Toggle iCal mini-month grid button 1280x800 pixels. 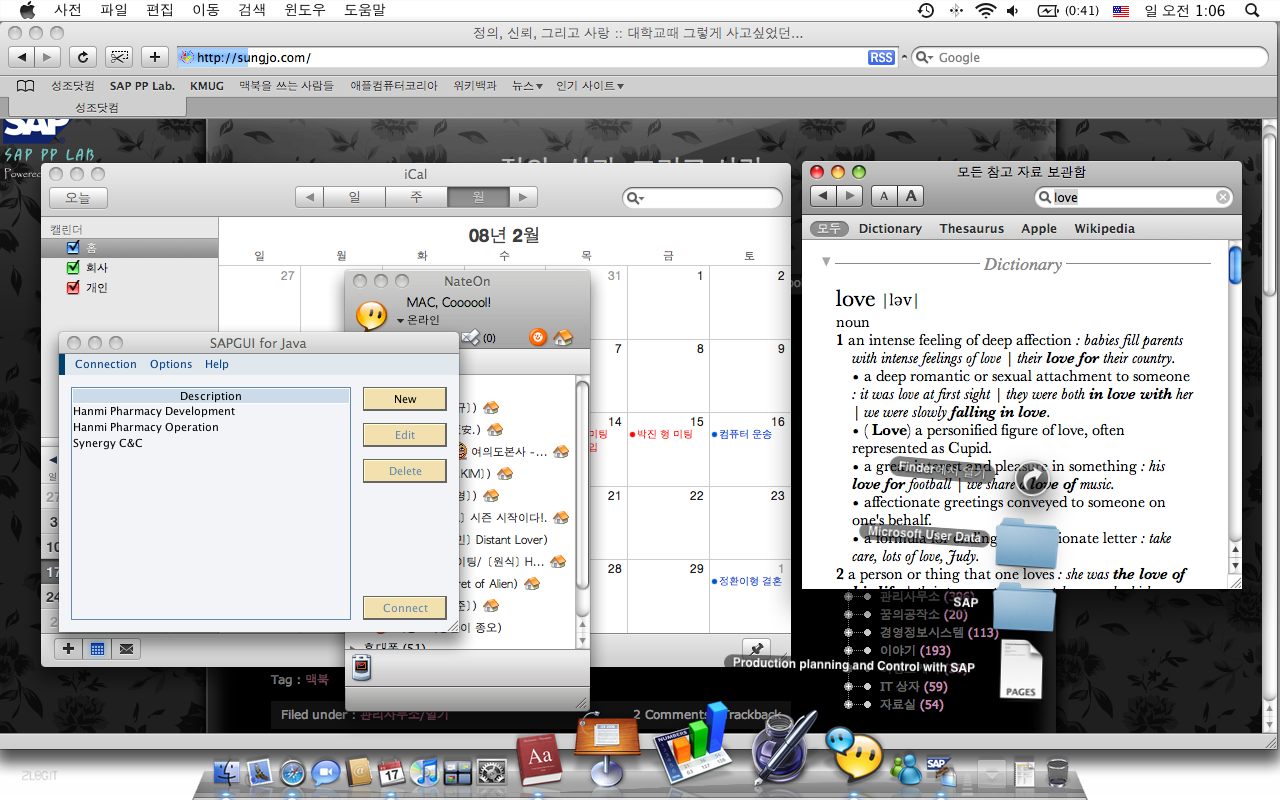click(97, 648)
